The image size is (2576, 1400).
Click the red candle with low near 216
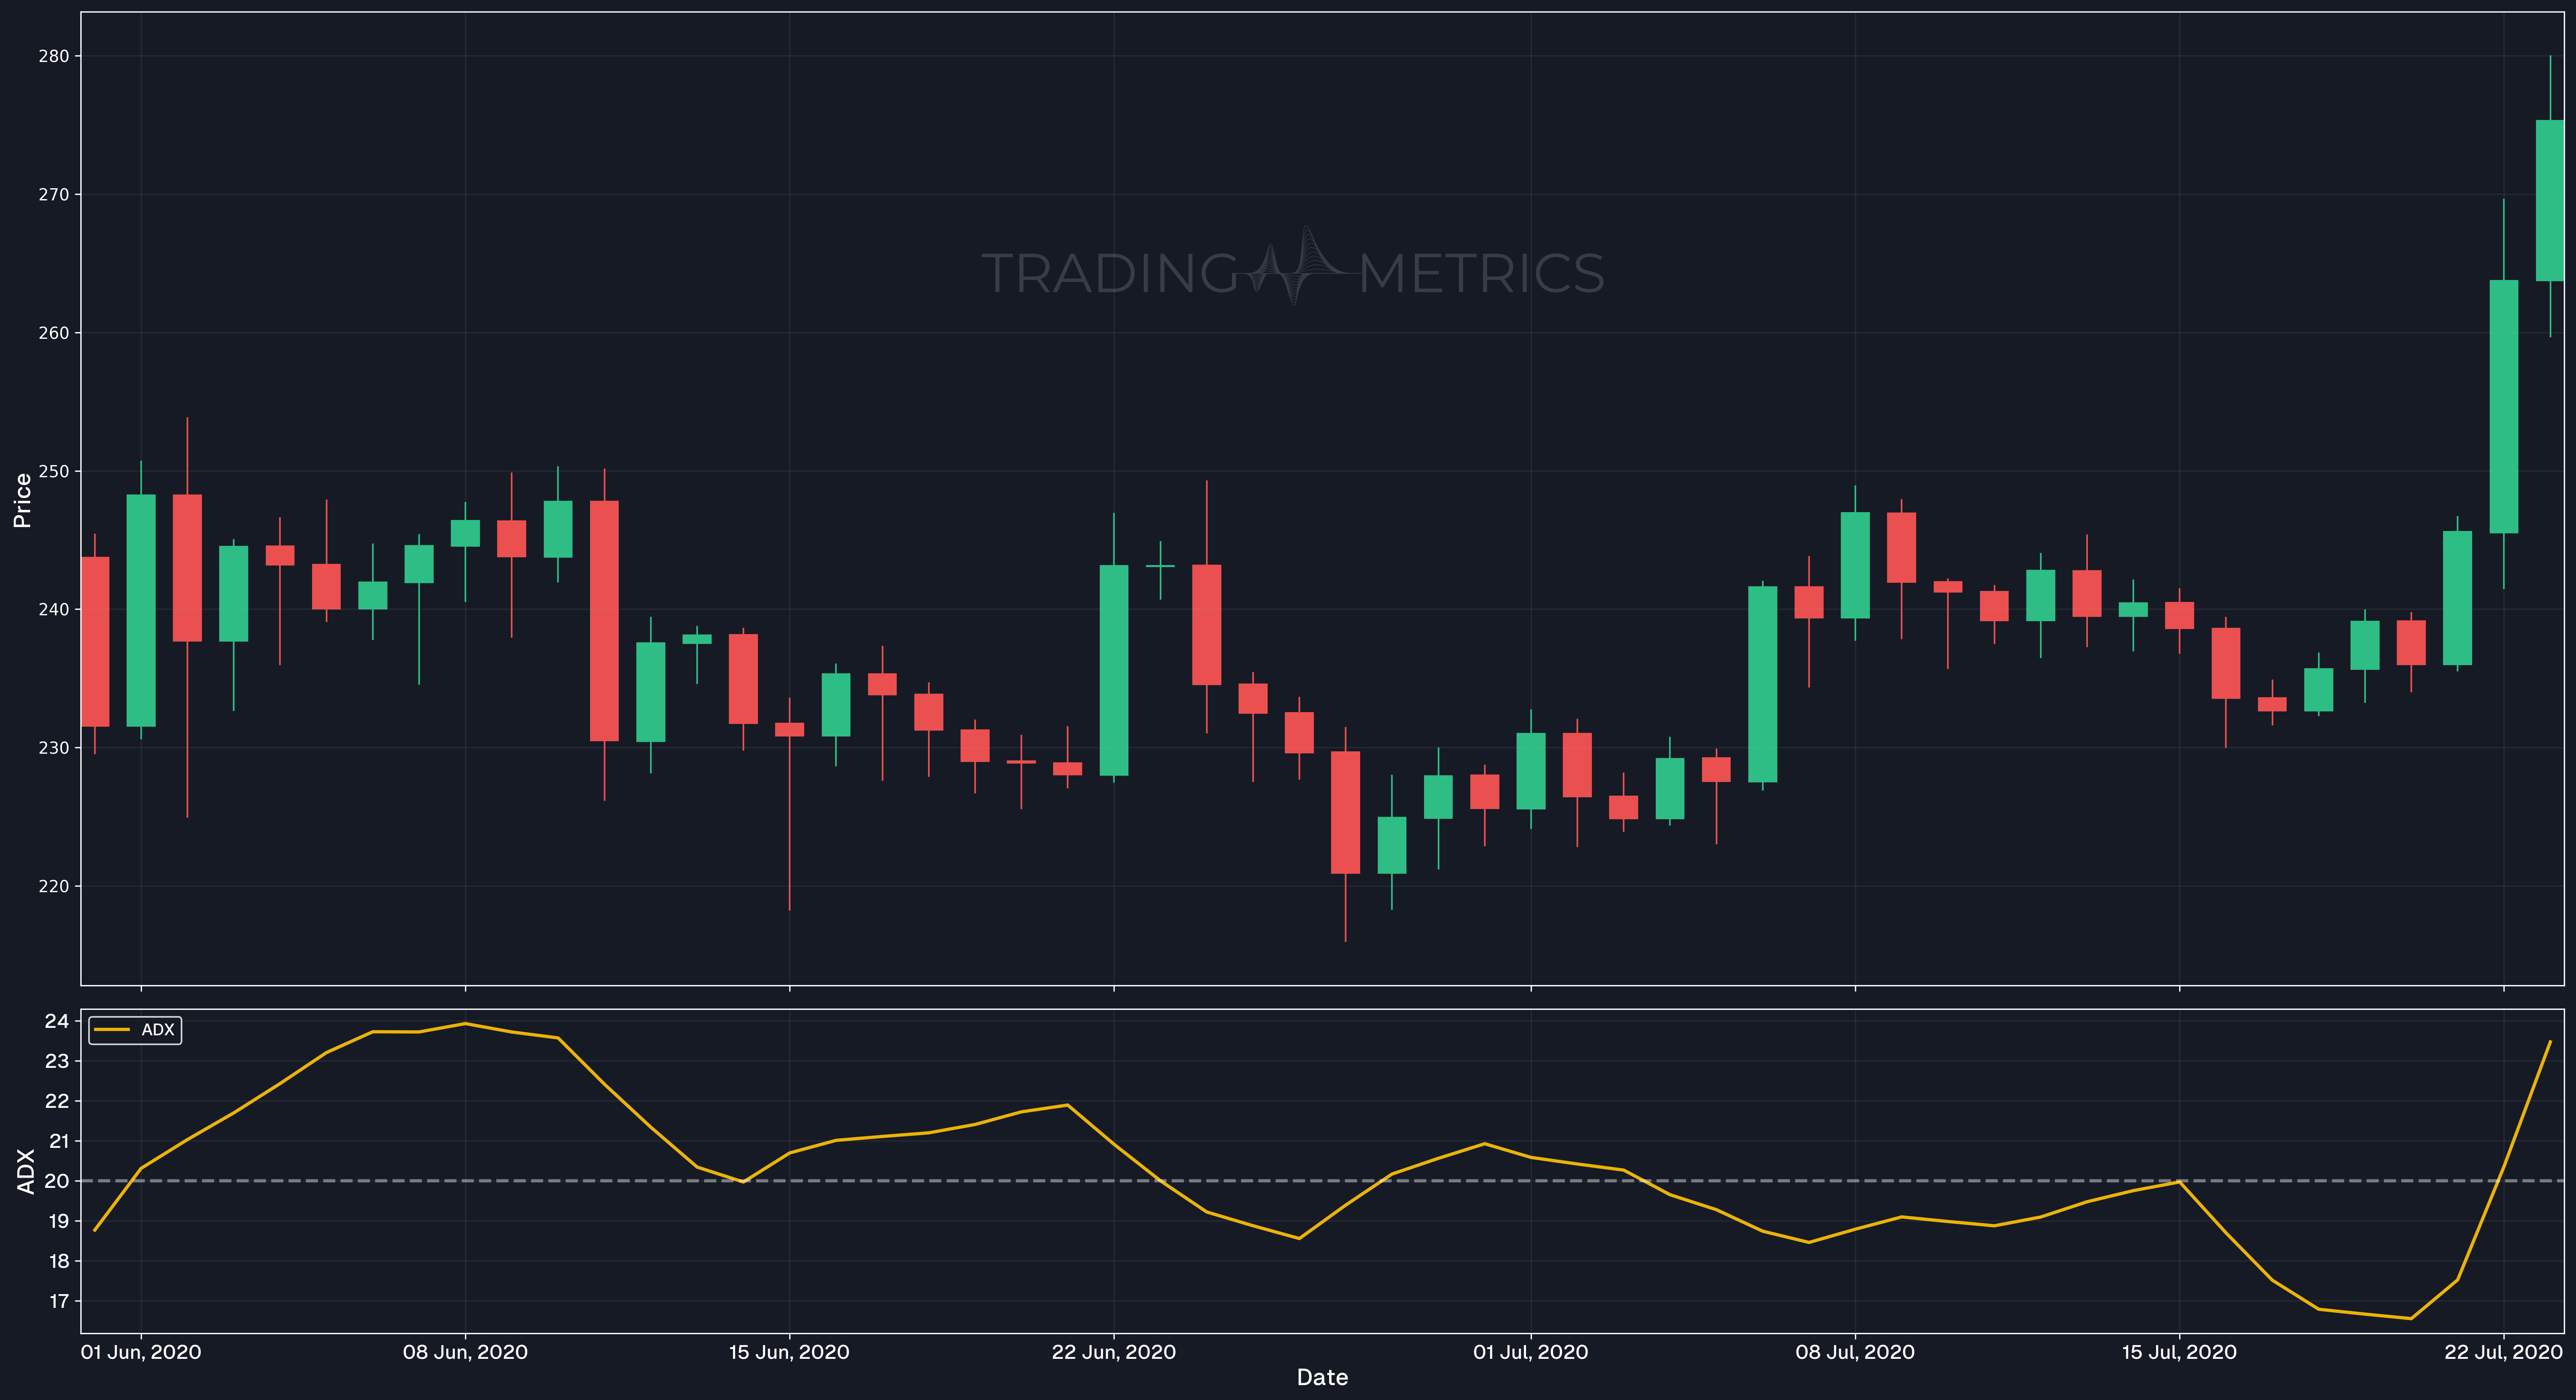[1345, 812]
